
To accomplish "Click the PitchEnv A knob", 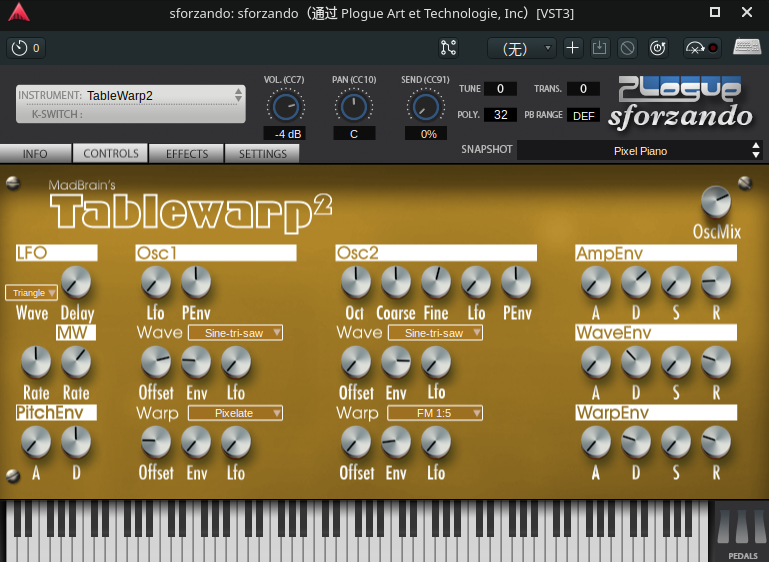I will pos(36,442).
